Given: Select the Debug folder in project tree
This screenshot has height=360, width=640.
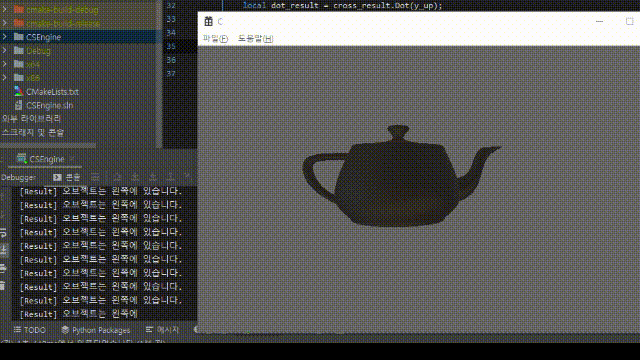Looking at the screenshot, I should coord(38,51).
